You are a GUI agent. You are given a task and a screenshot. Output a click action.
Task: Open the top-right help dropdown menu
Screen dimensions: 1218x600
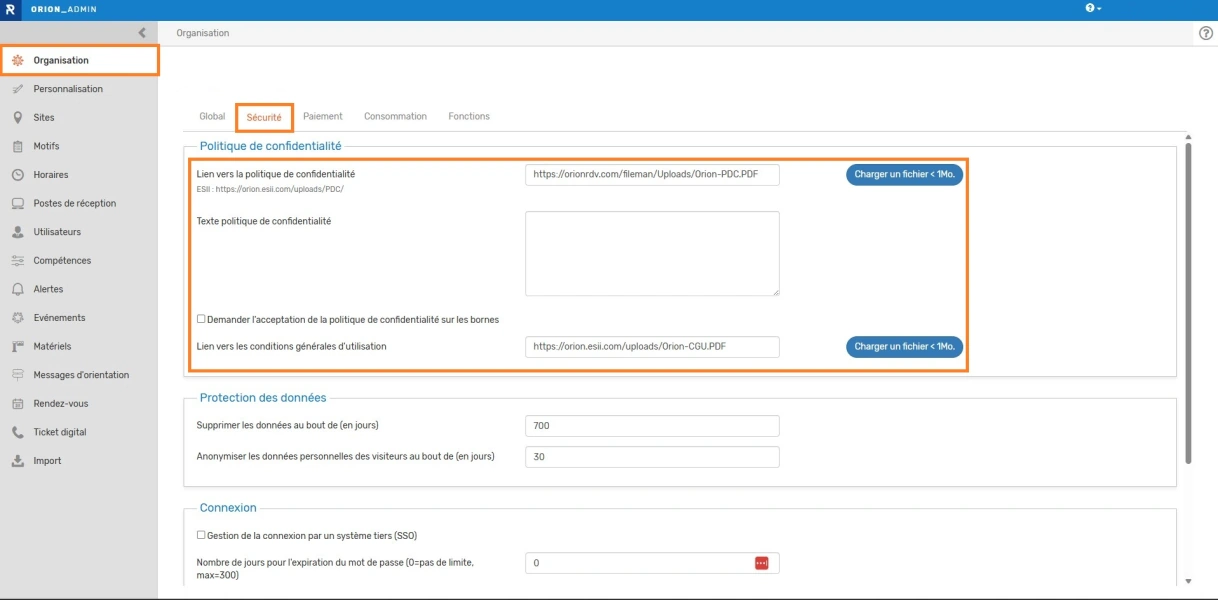1093,8
